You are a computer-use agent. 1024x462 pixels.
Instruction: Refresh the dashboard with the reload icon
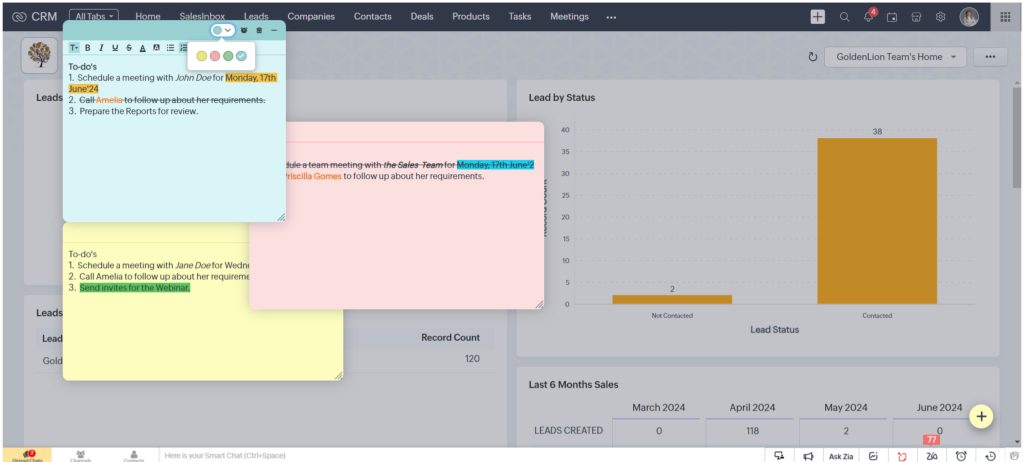point(813,57)
